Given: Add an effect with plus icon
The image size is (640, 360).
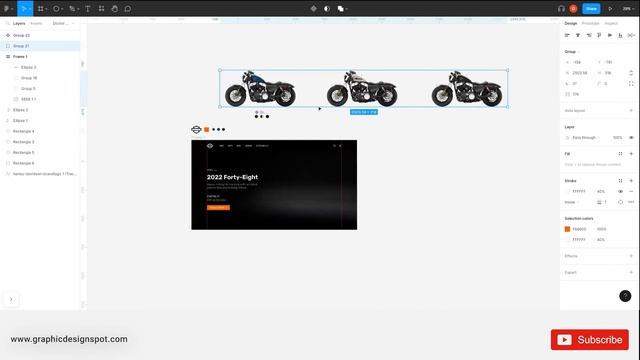Looking at the screenshot, I should point(631,256).
